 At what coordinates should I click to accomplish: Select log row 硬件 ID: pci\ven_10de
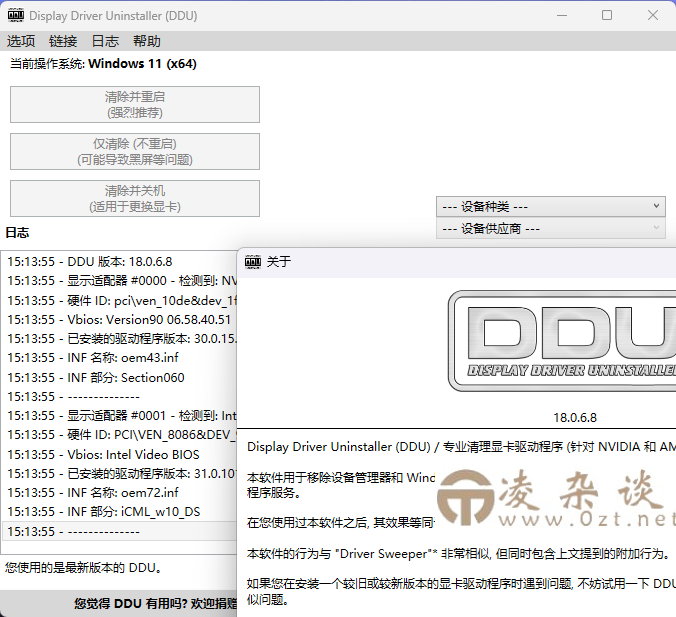(x=119, y=301)
